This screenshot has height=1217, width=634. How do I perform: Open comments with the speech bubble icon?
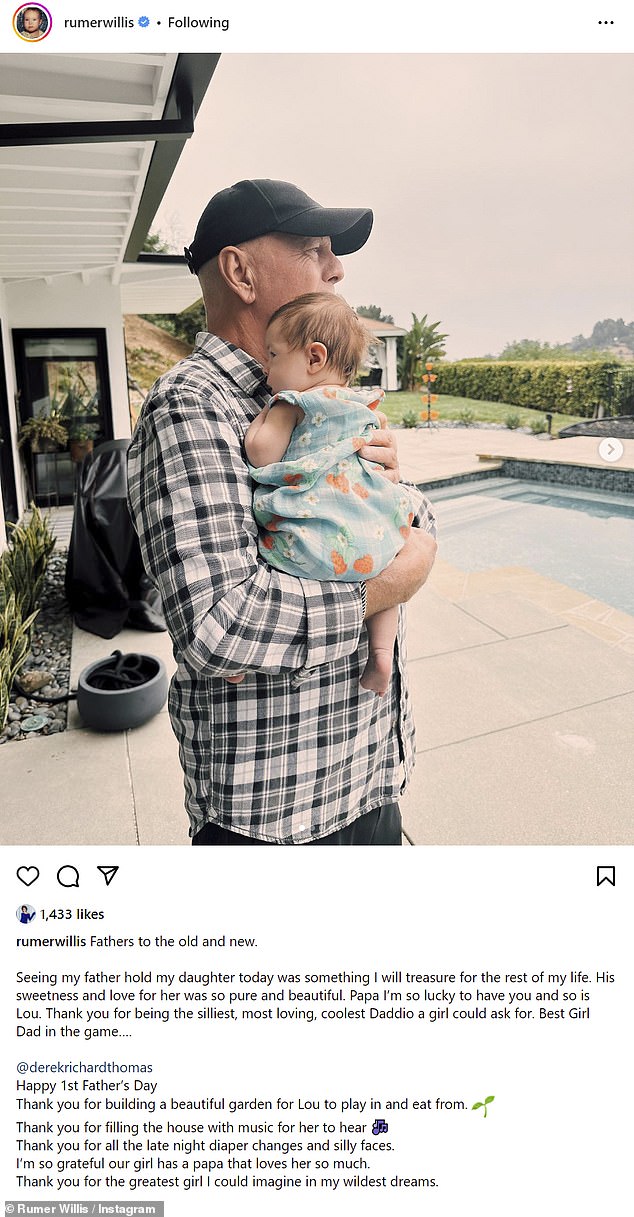click(68, 876)
